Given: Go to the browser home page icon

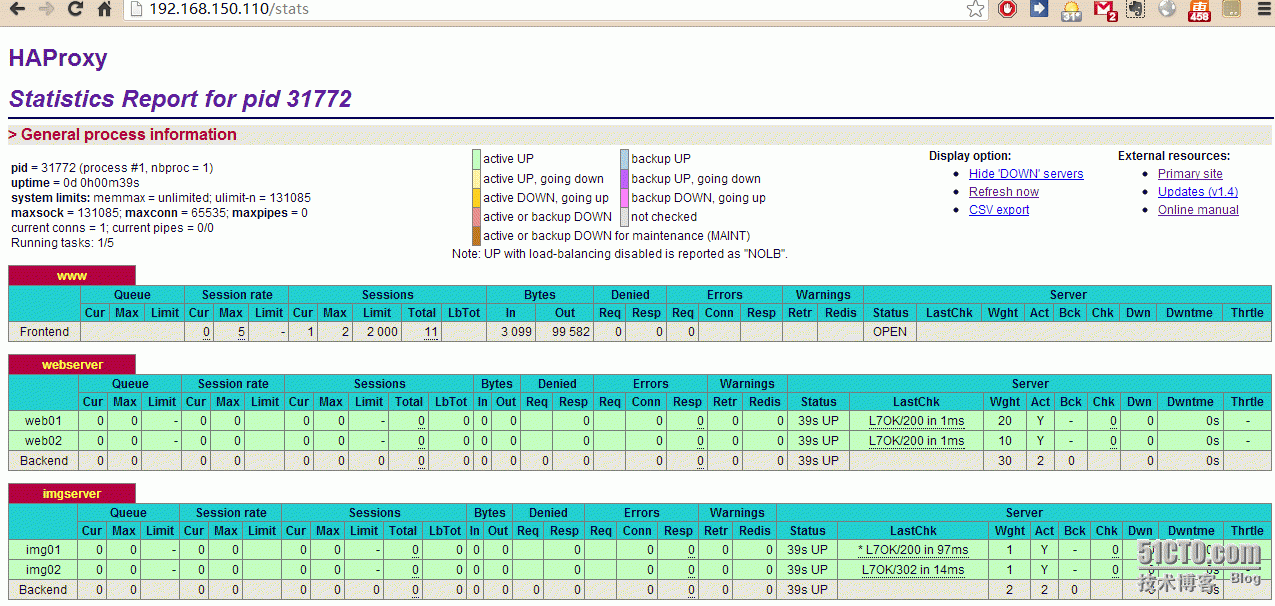Looking at the screenshot, I should [104, 10].
